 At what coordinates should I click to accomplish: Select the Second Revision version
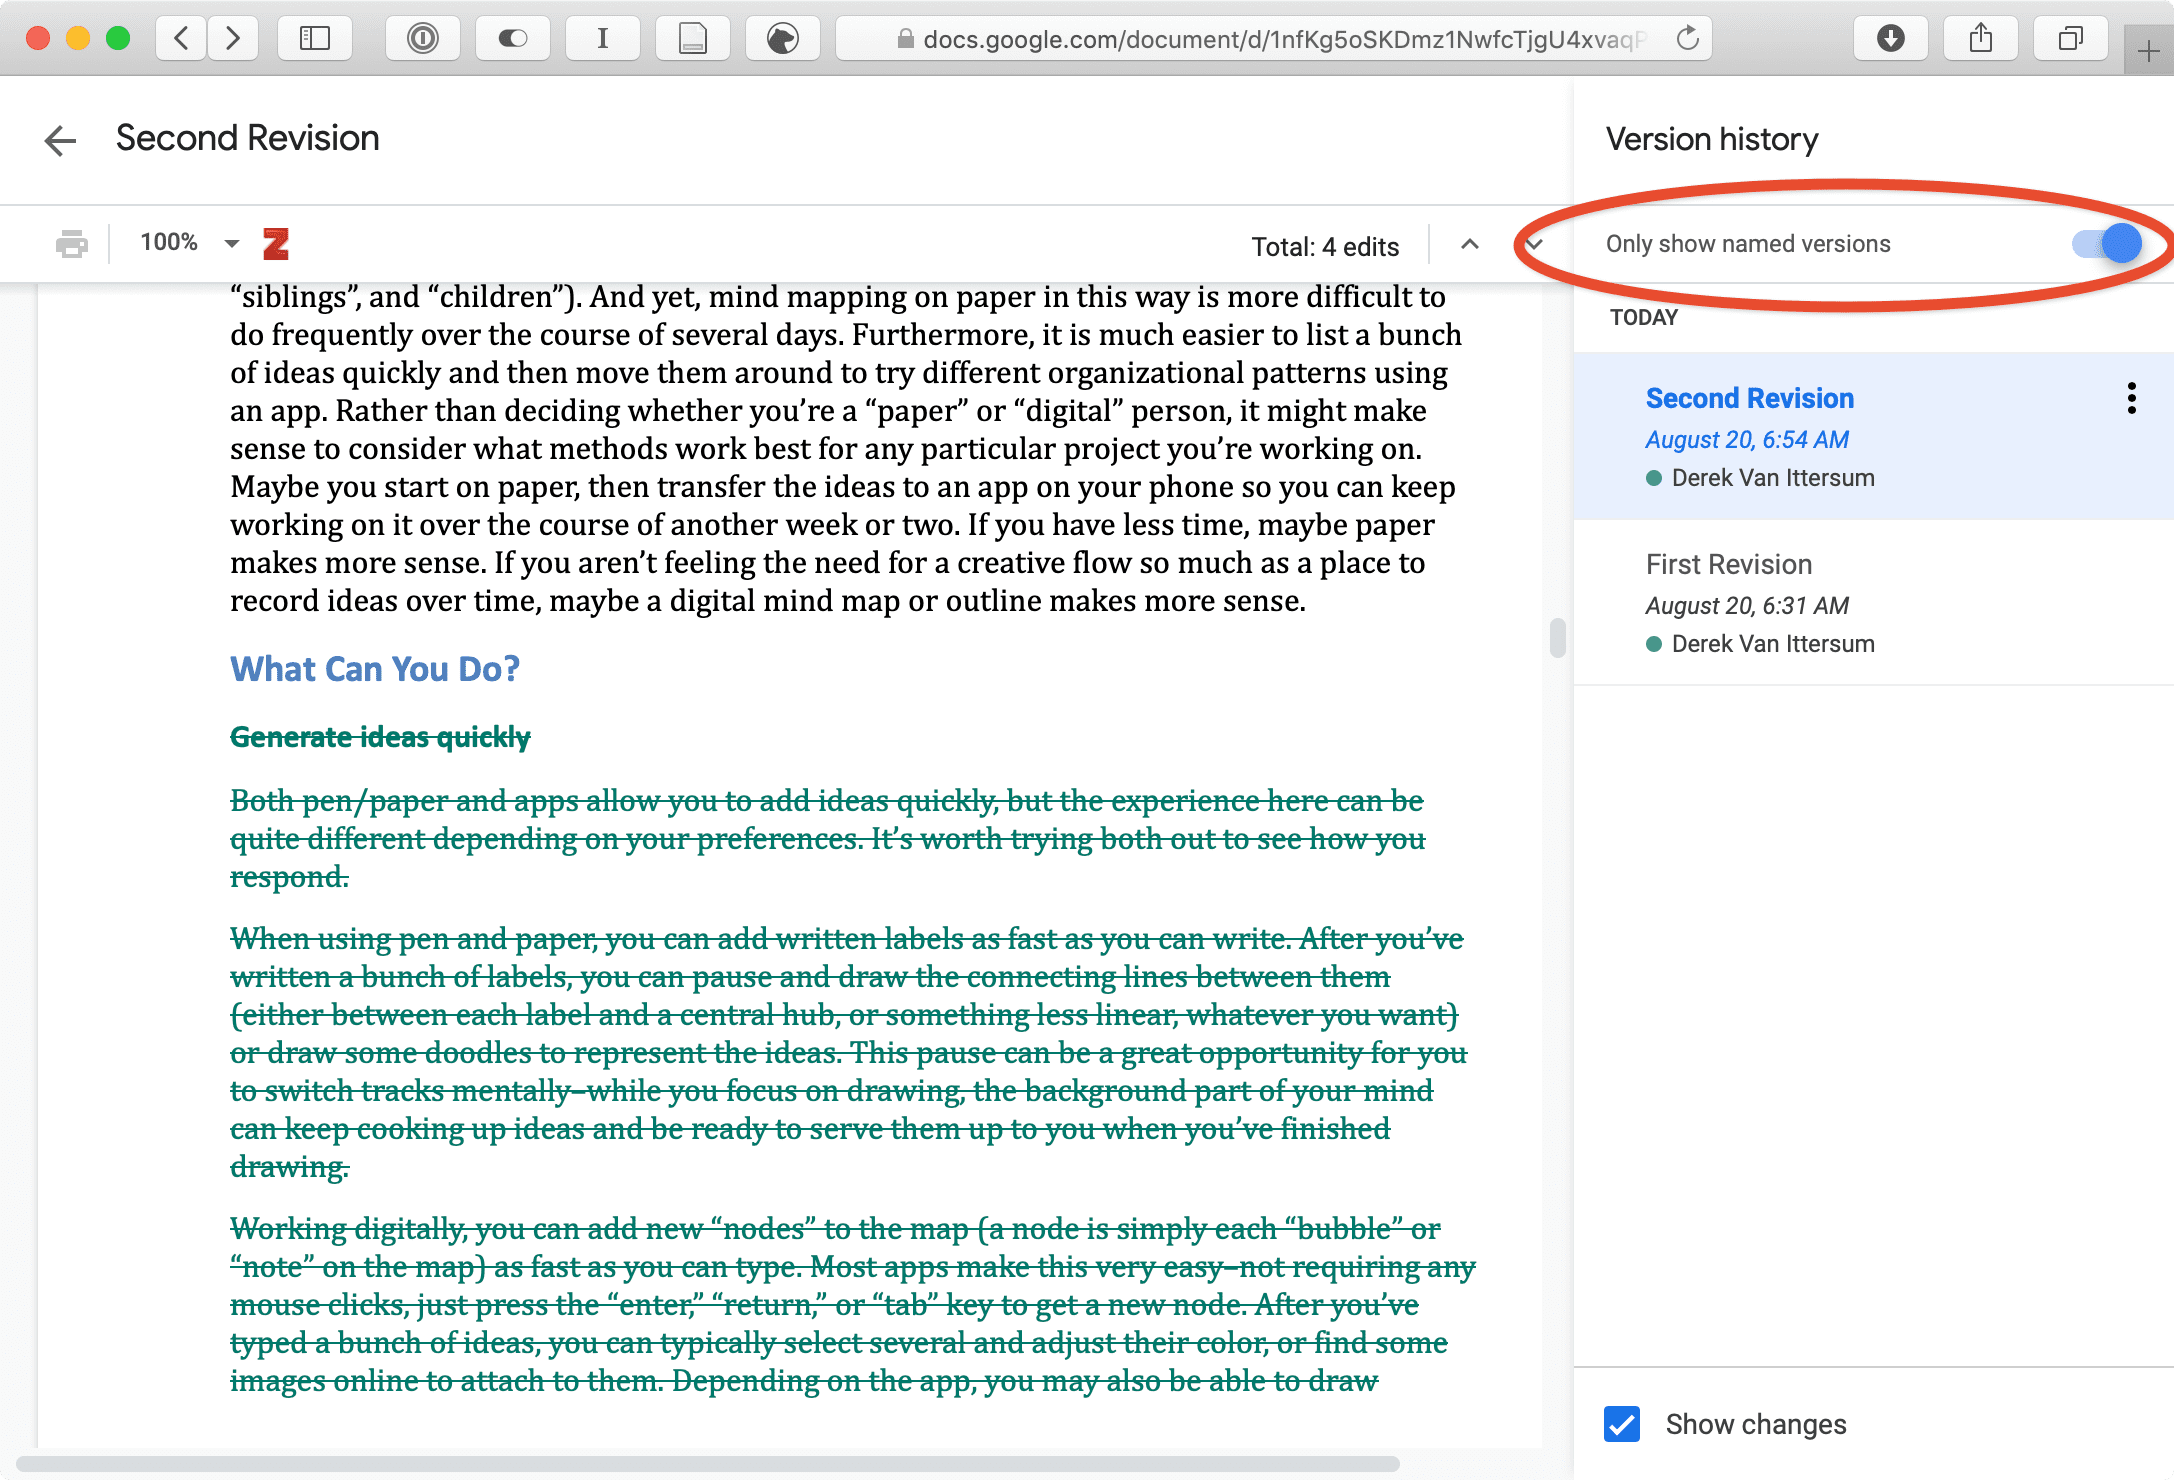point(1874,436)
